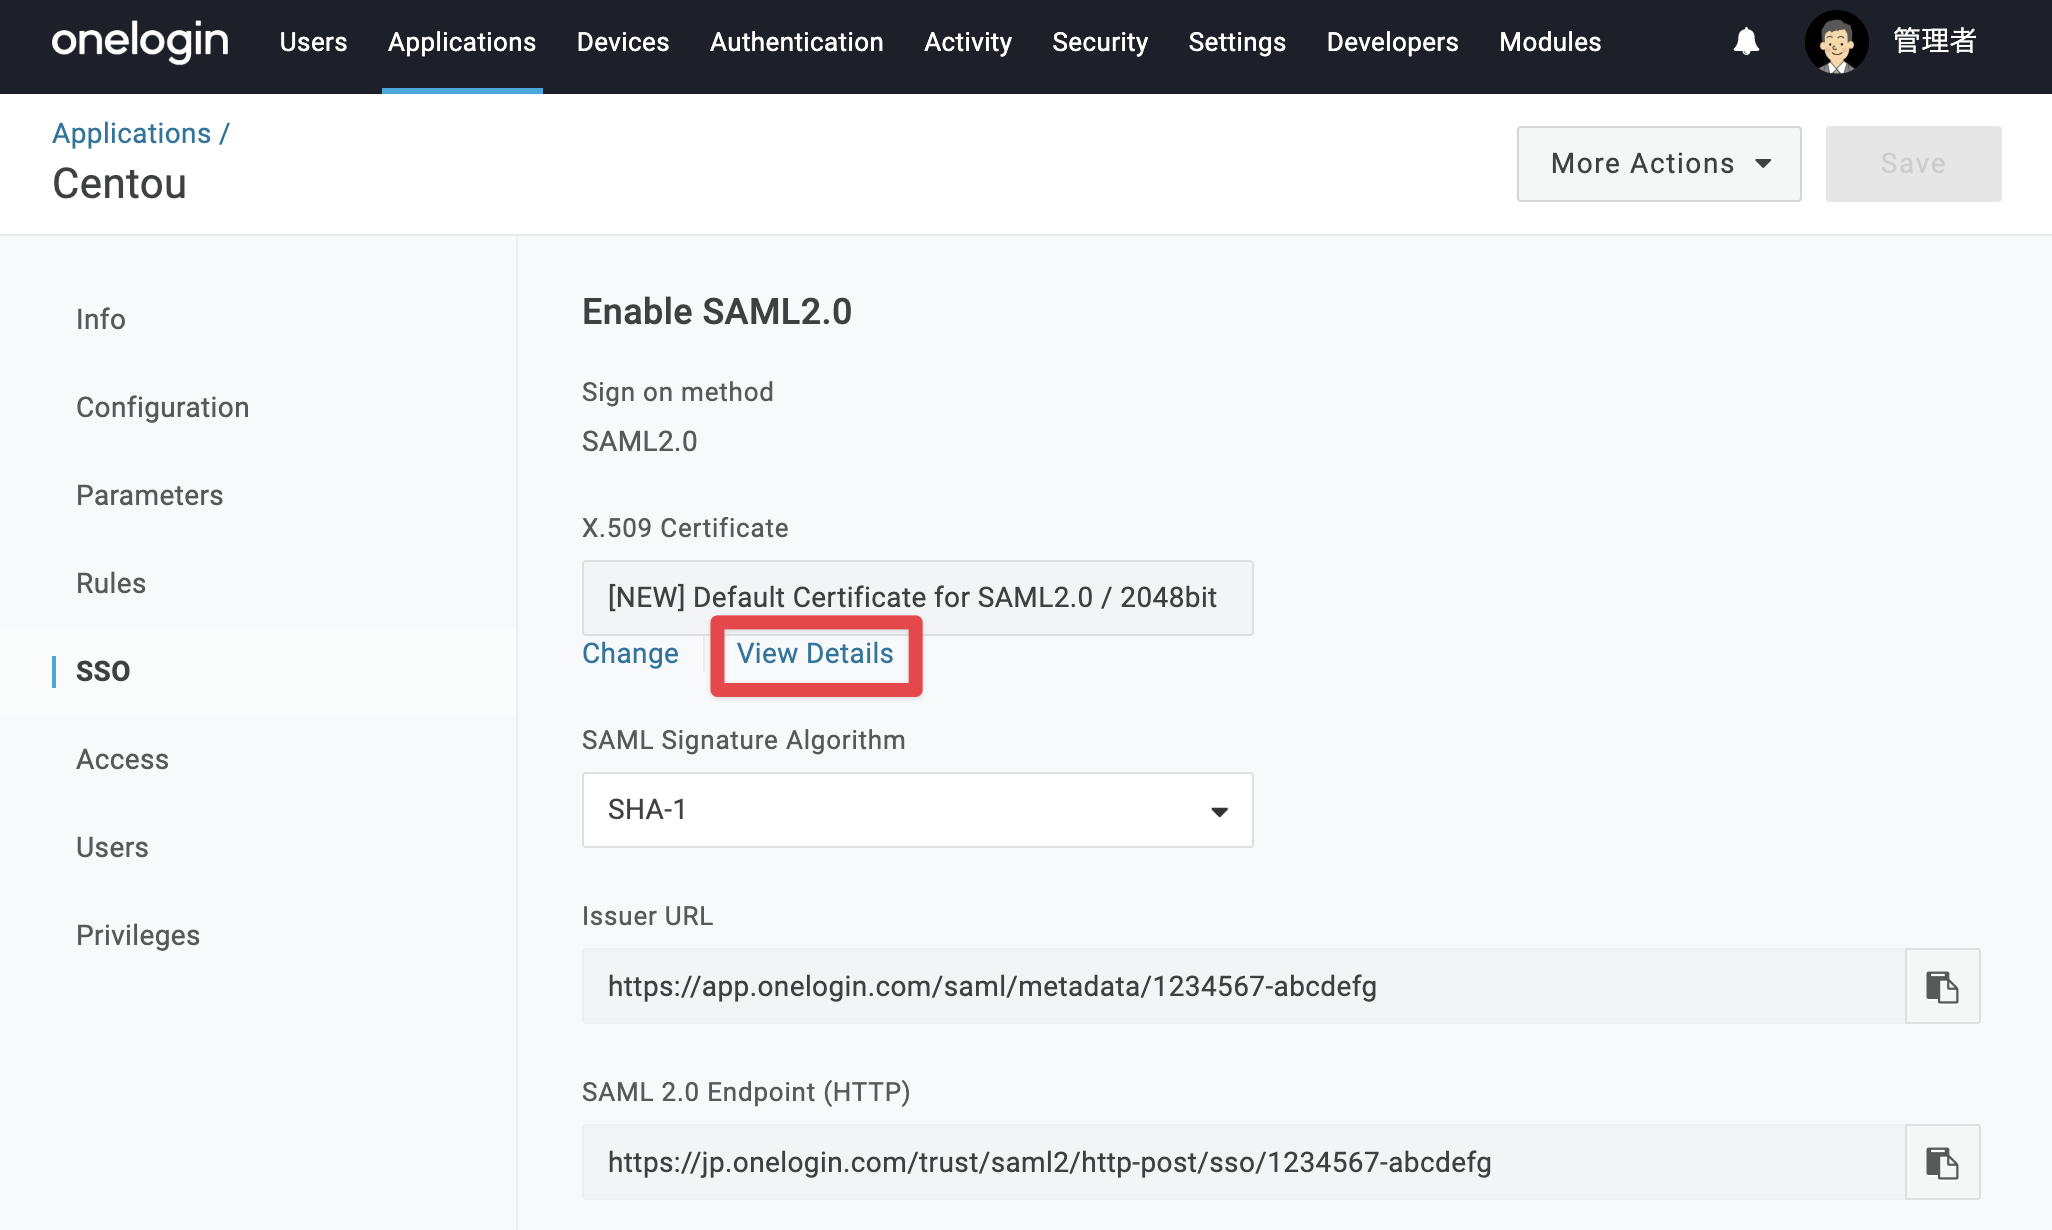The height and width of the screenshot is (1230, 2052).
Task: Switch to the Rules tab
Action: point(111,583)
